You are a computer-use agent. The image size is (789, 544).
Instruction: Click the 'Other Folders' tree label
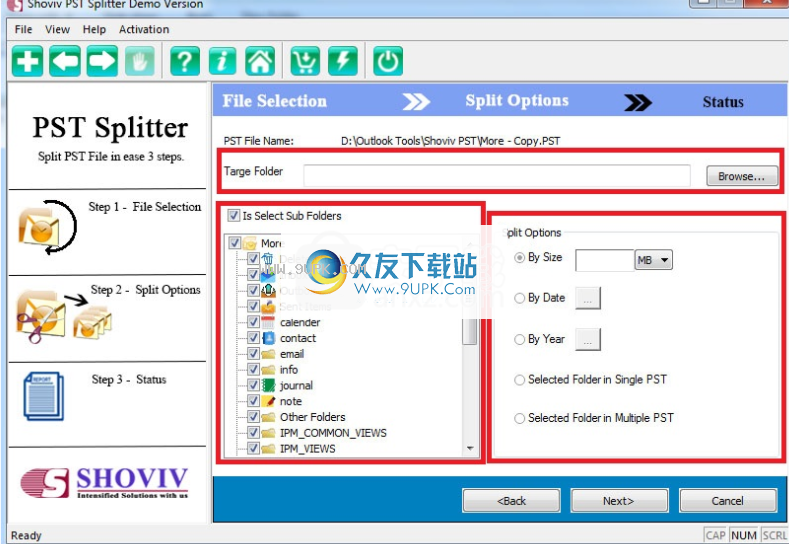click(312, 417)
